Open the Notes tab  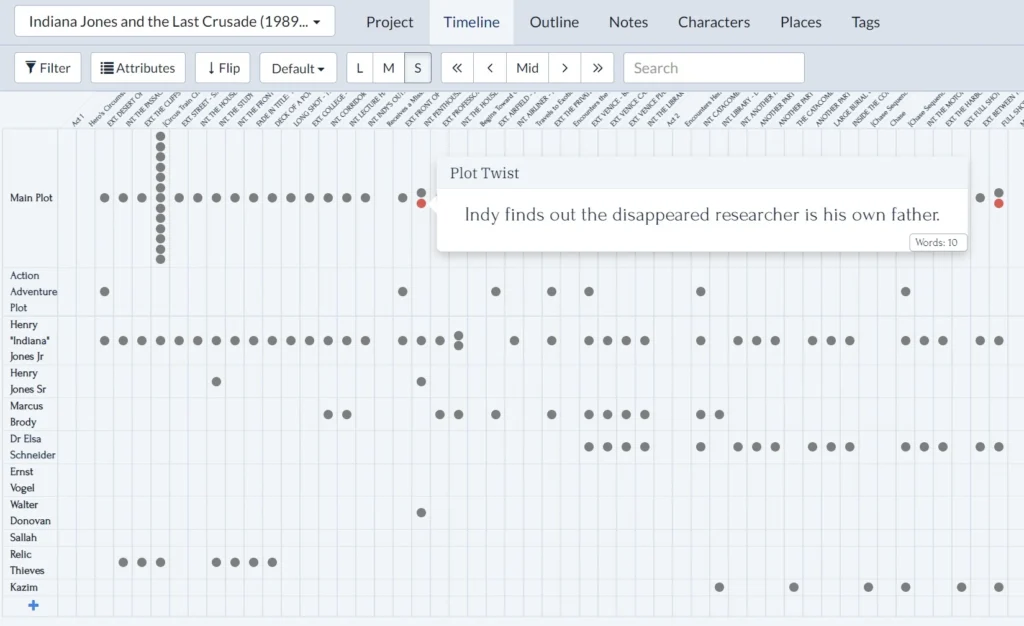628,22
